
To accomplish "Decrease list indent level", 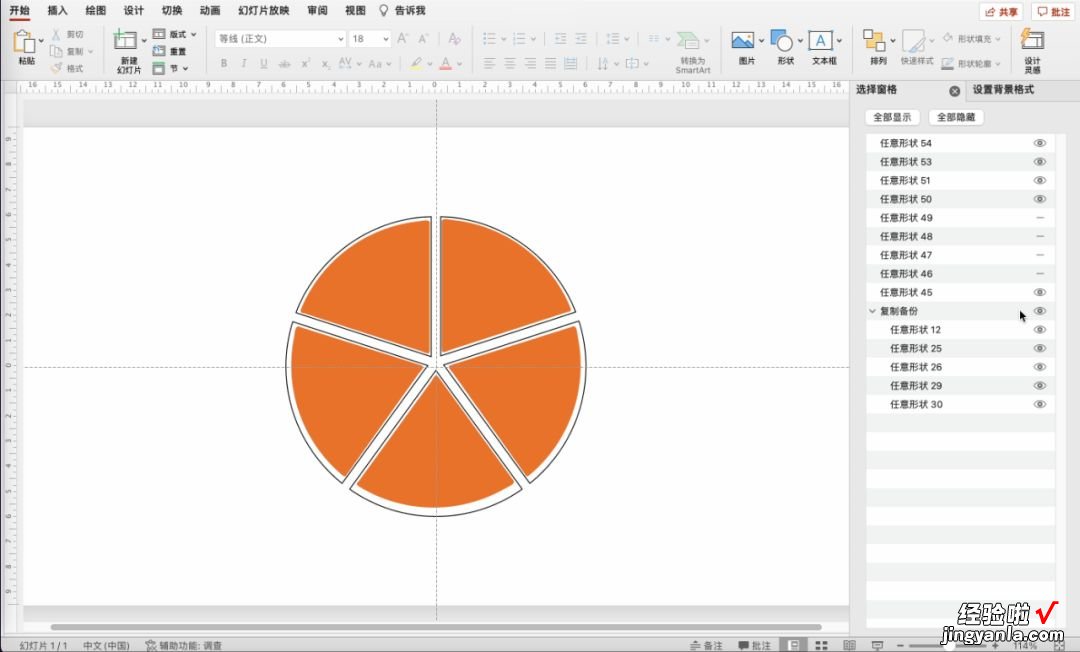I will pyautogui.click(x=561, y=39).
